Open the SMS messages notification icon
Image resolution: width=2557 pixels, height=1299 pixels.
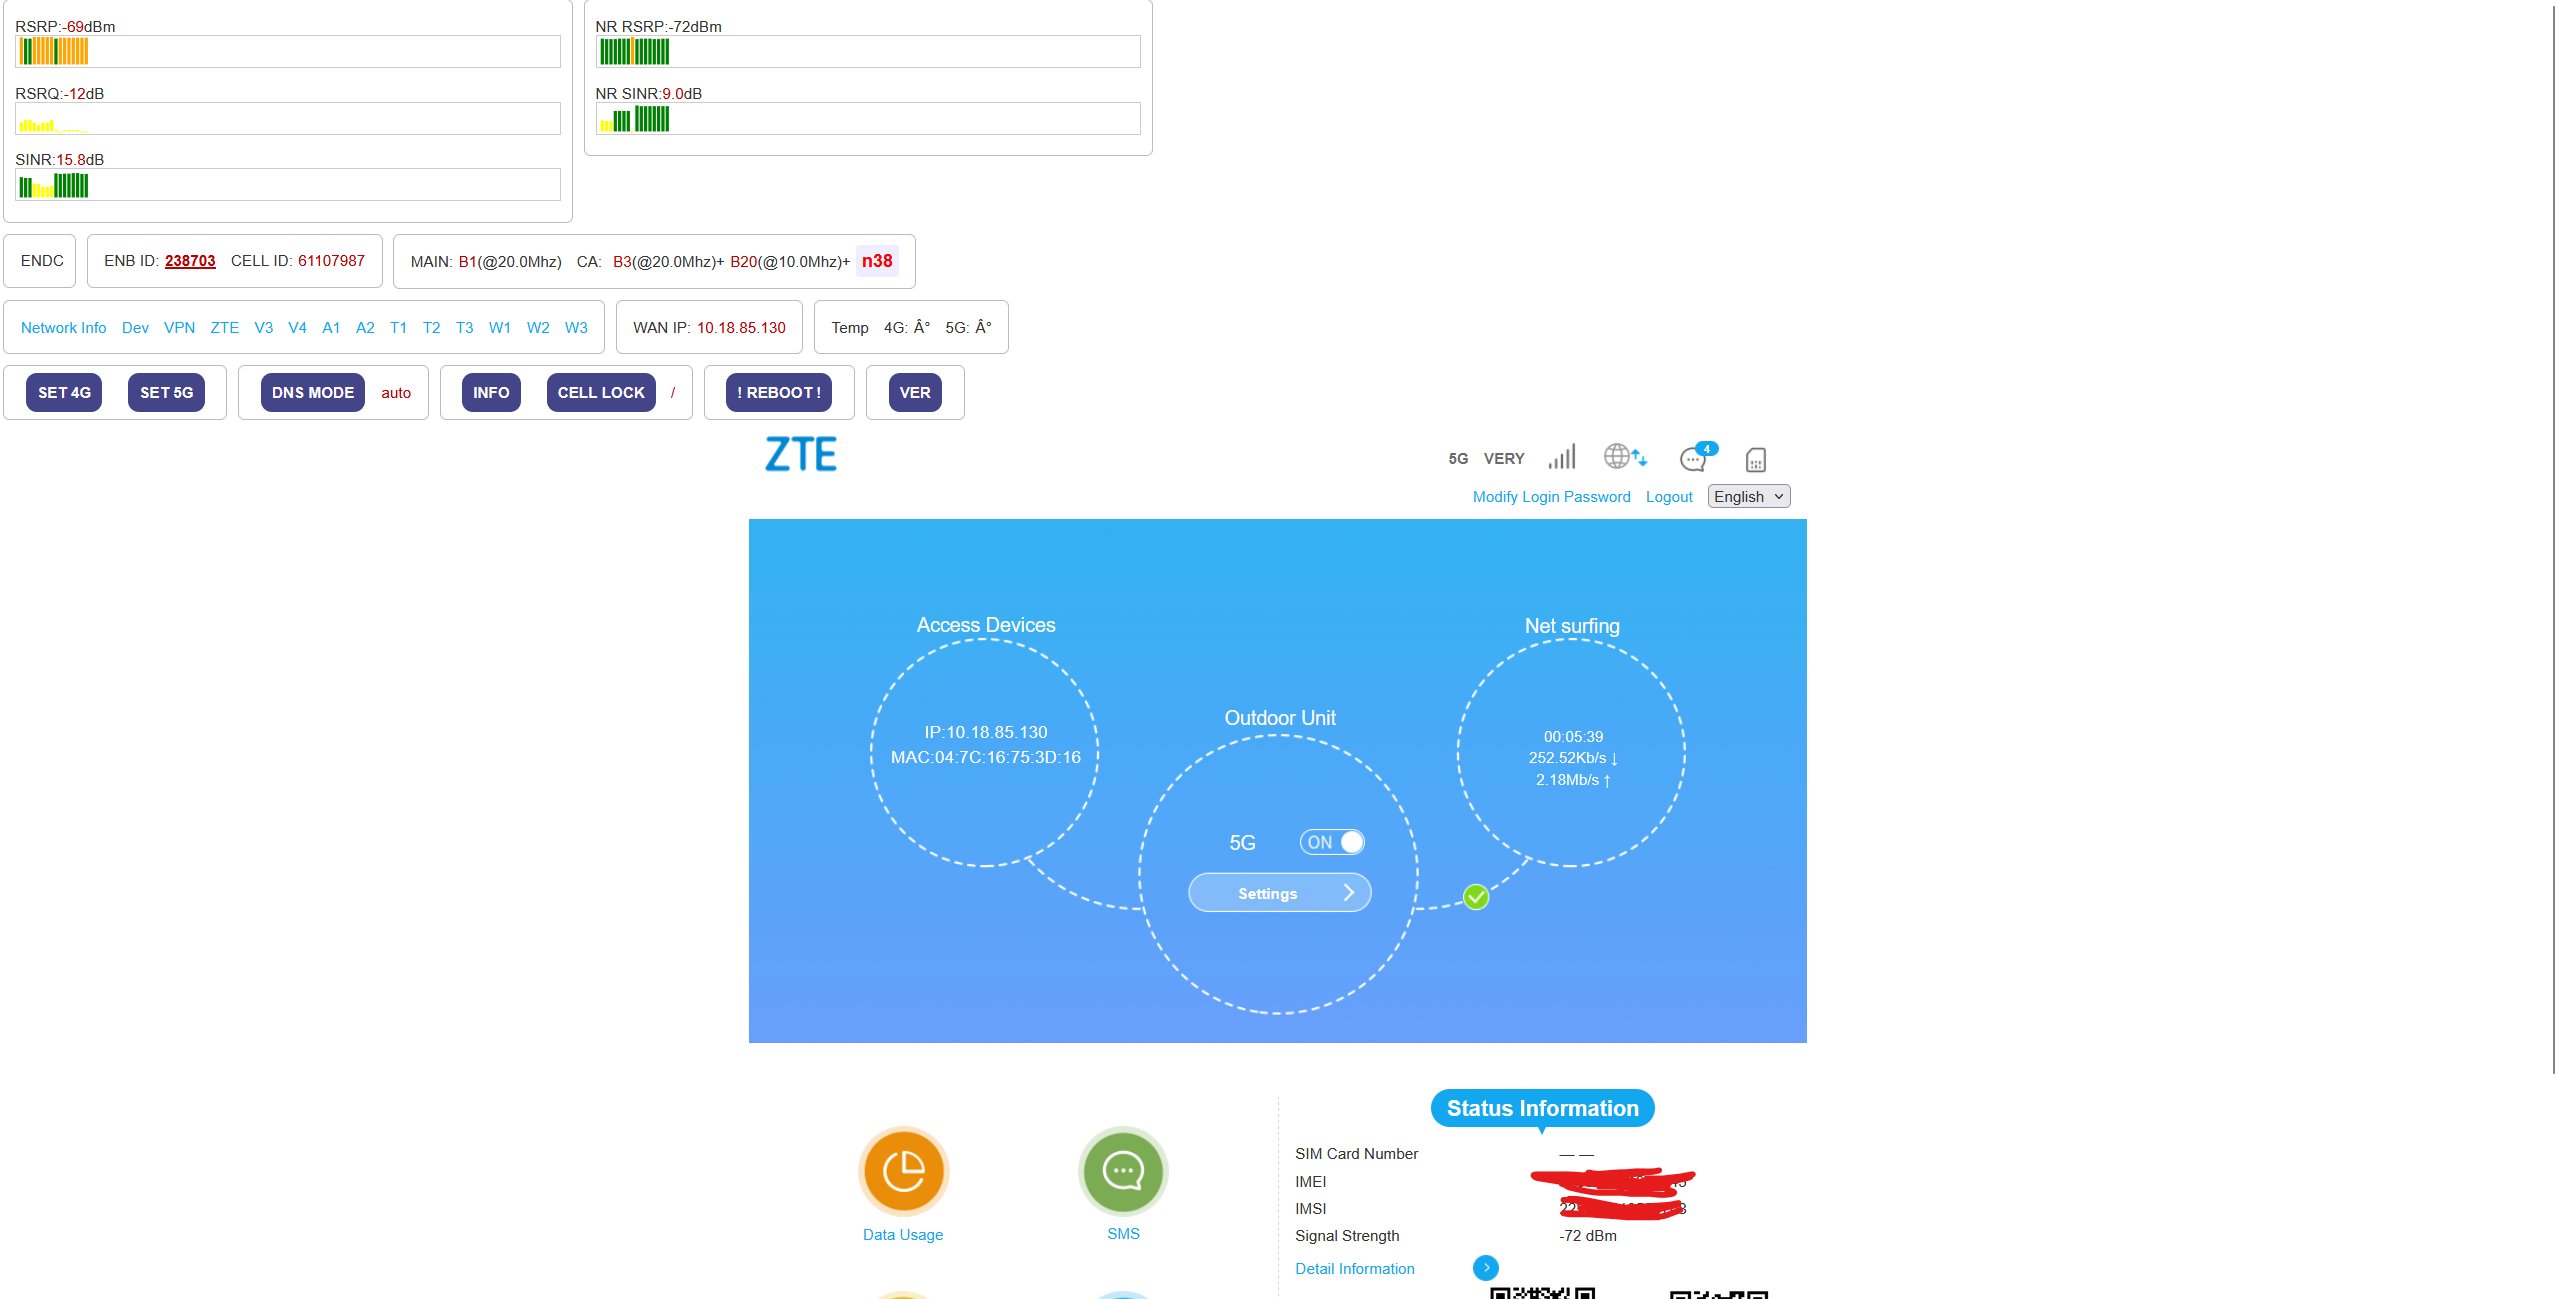tap(1695, 458)
